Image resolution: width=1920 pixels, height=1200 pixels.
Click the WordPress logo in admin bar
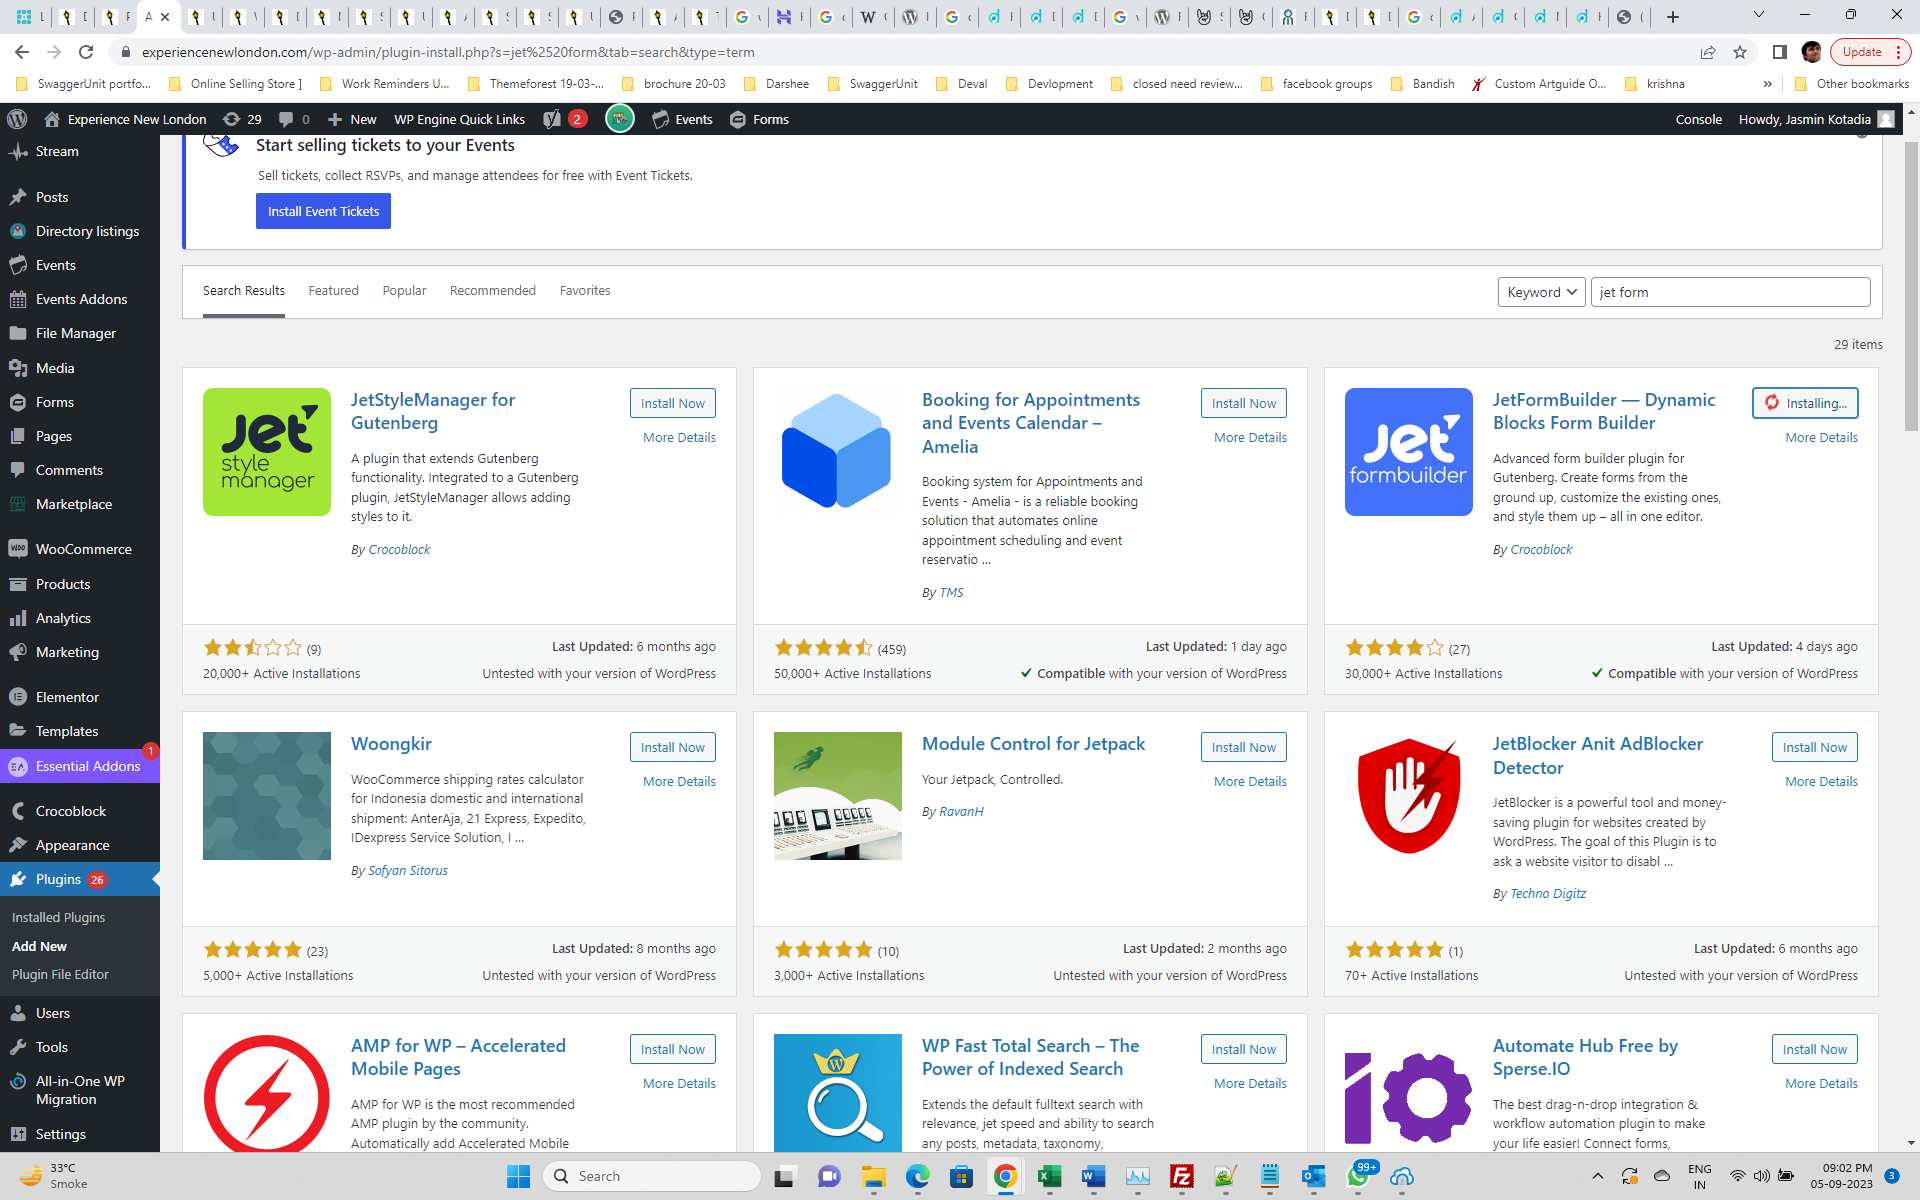pos(17,119)
